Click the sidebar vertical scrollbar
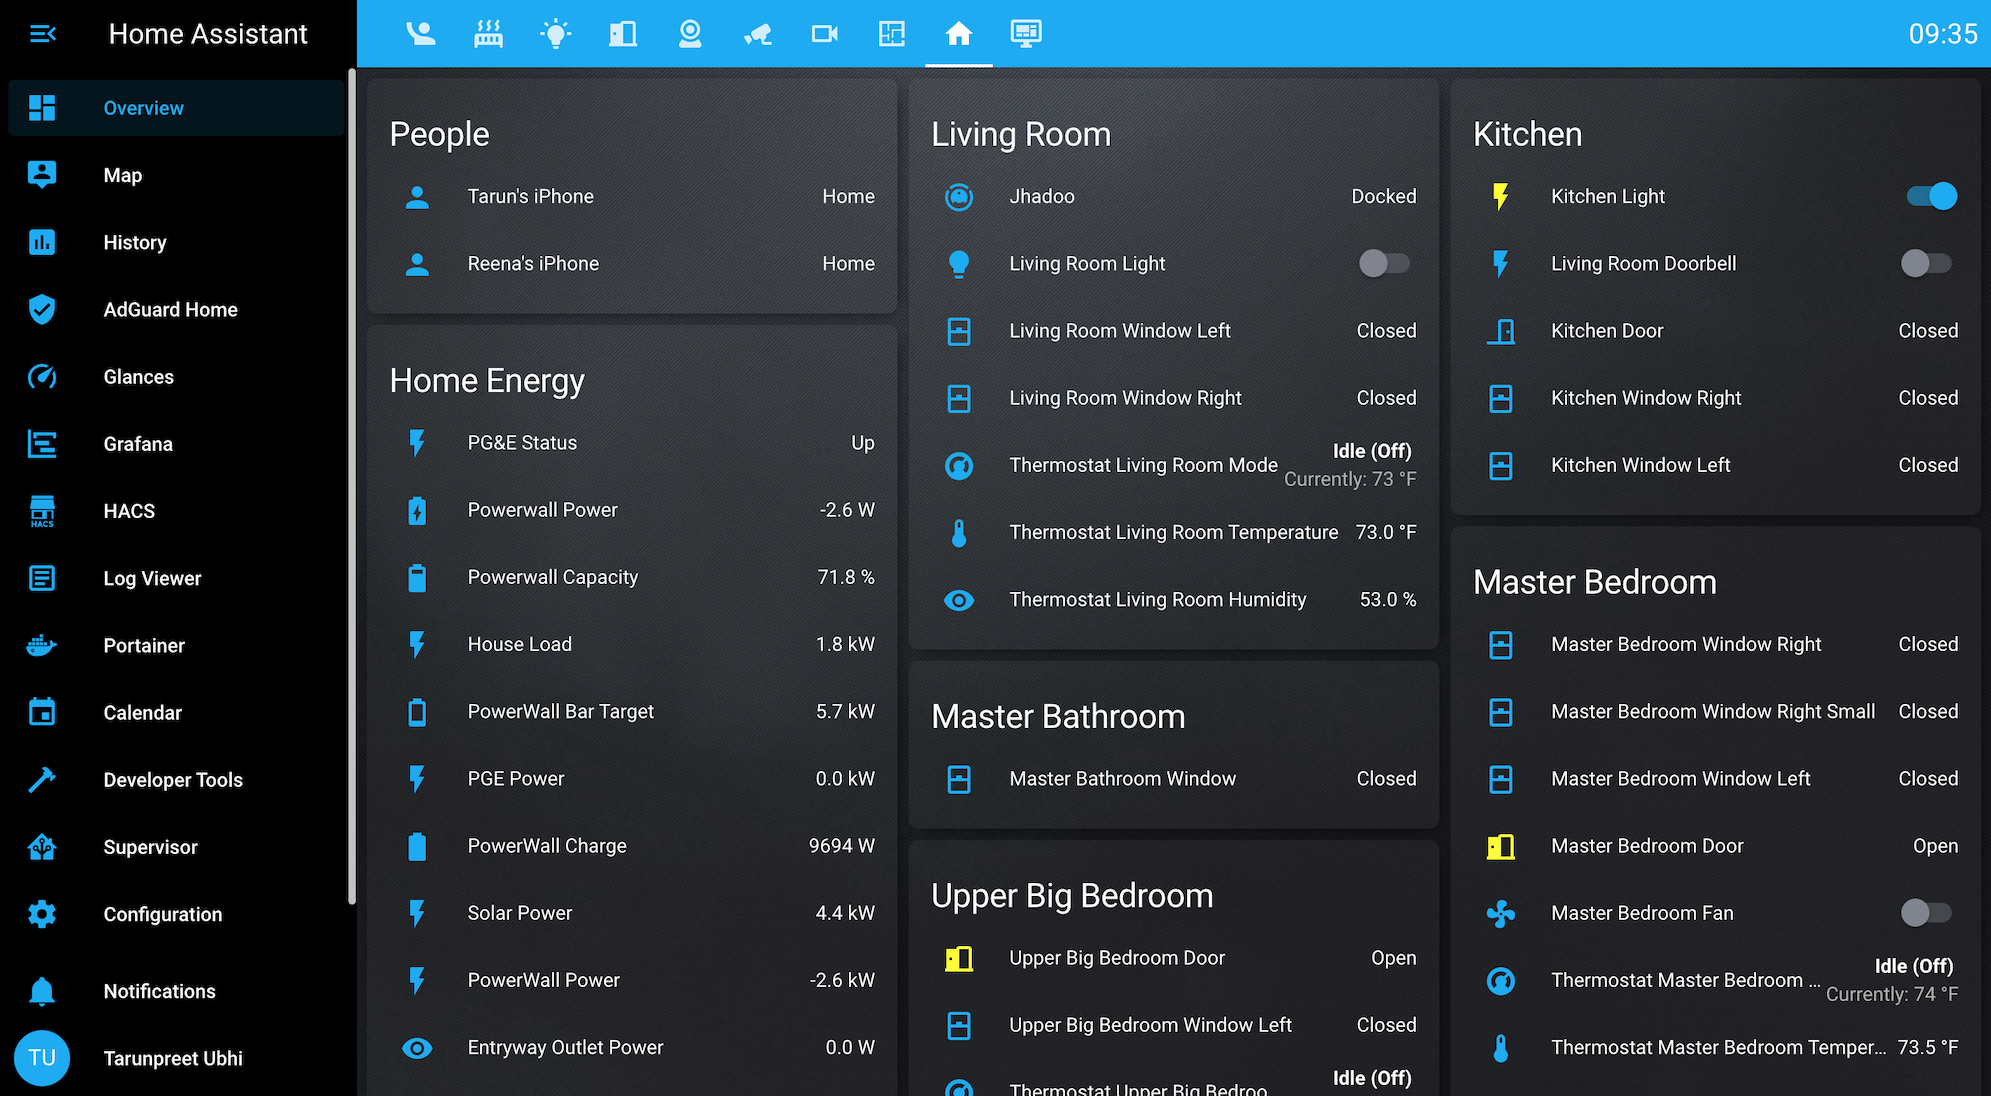 [351, 486]
